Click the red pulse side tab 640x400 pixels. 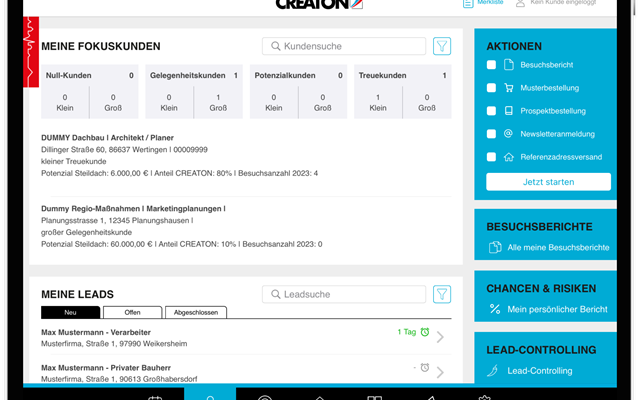(x=31, y=52)
